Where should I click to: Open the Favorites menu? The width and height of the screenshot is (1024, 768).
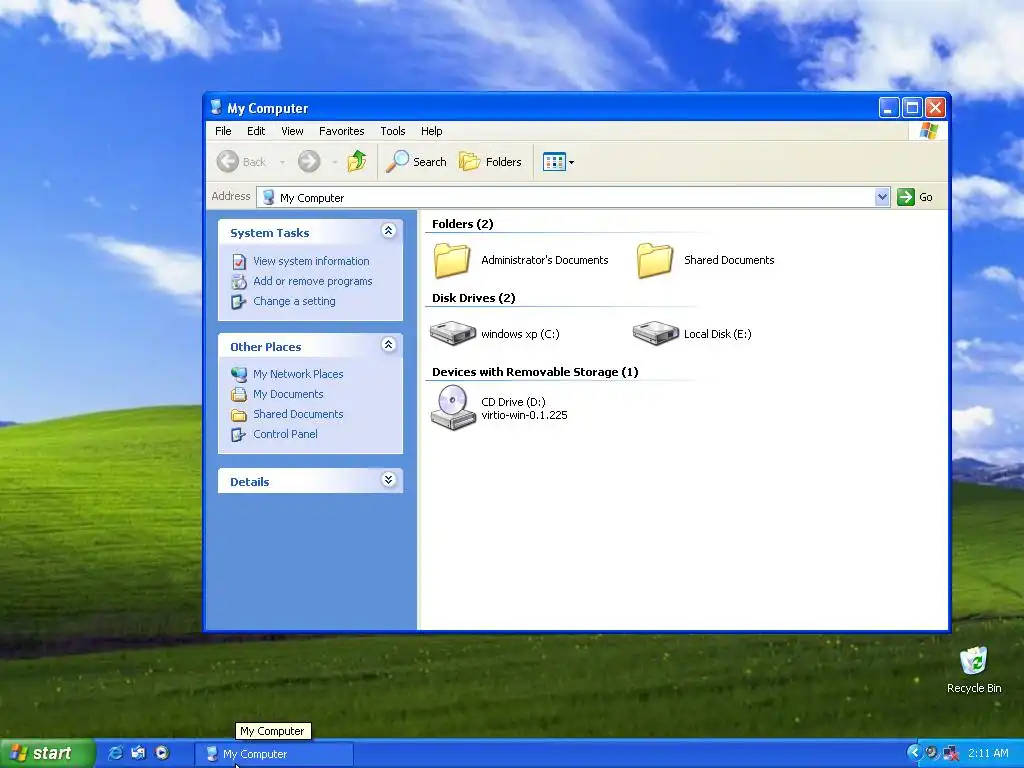coord(342,131)
